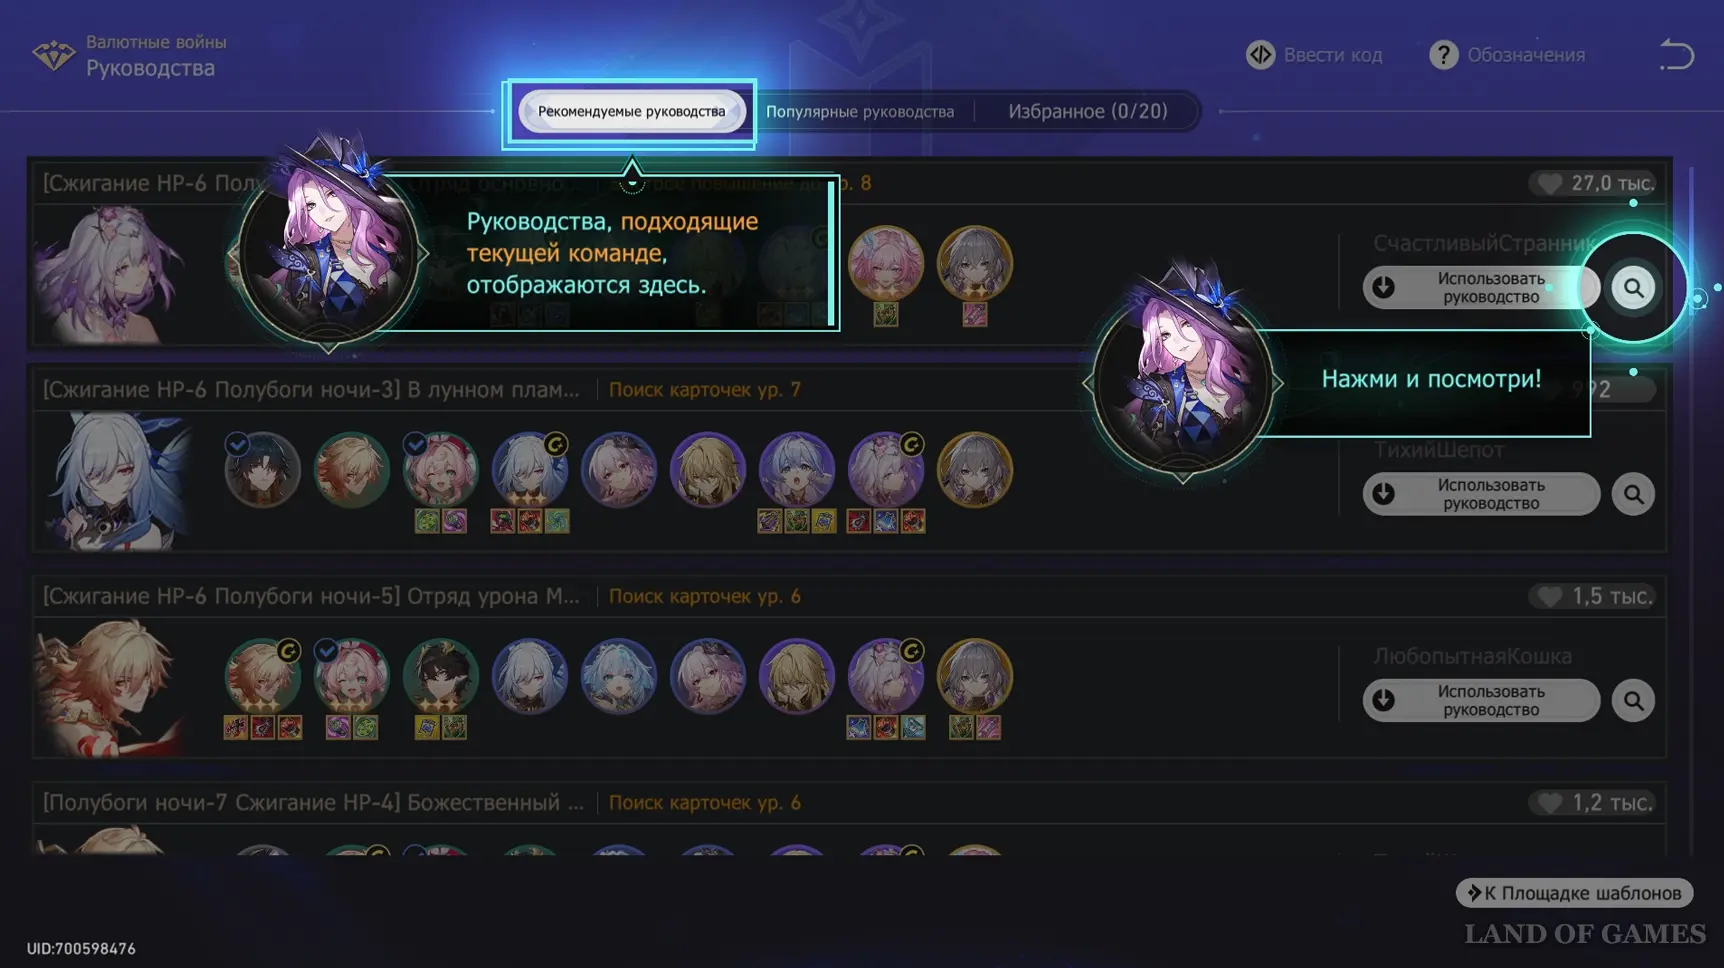Switch to Популярные руководства tab
The width and height of the screenshot is (1724, 968).
click(x=860, y=111)
